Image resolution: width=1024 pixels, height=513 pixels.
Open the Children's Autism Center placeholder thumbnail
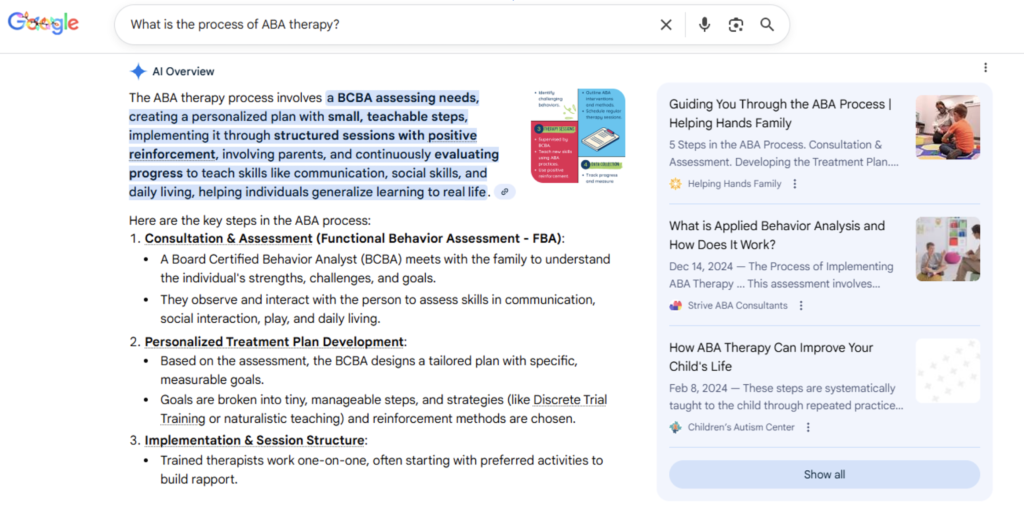tap(948, 371)
